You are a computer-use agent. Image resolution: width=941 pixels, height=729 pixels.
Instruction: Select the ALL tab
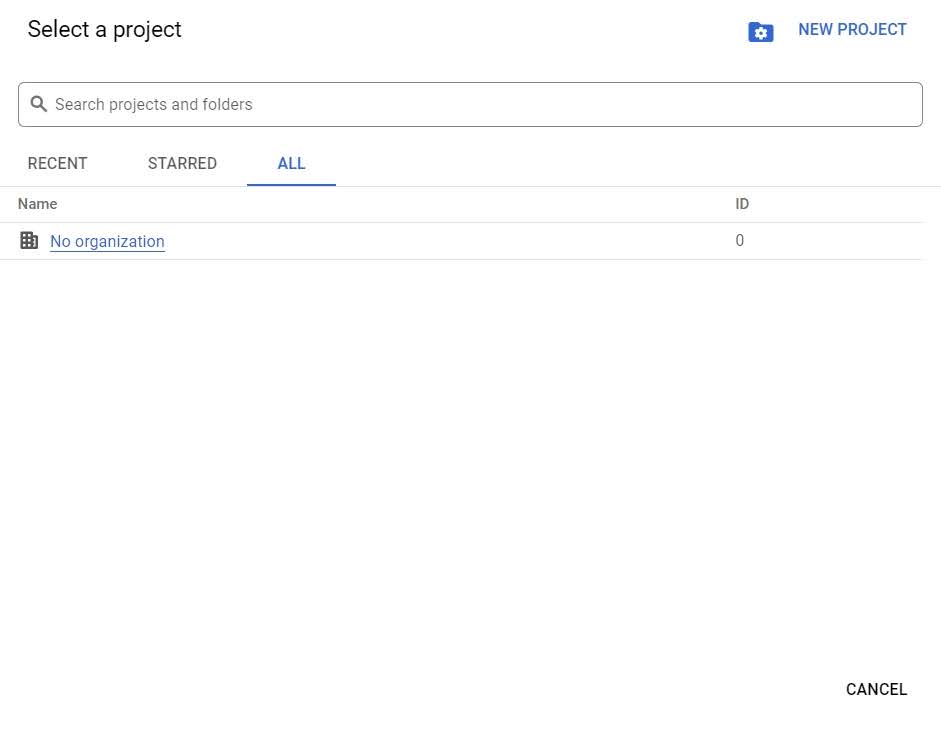[x=291, y=163]
